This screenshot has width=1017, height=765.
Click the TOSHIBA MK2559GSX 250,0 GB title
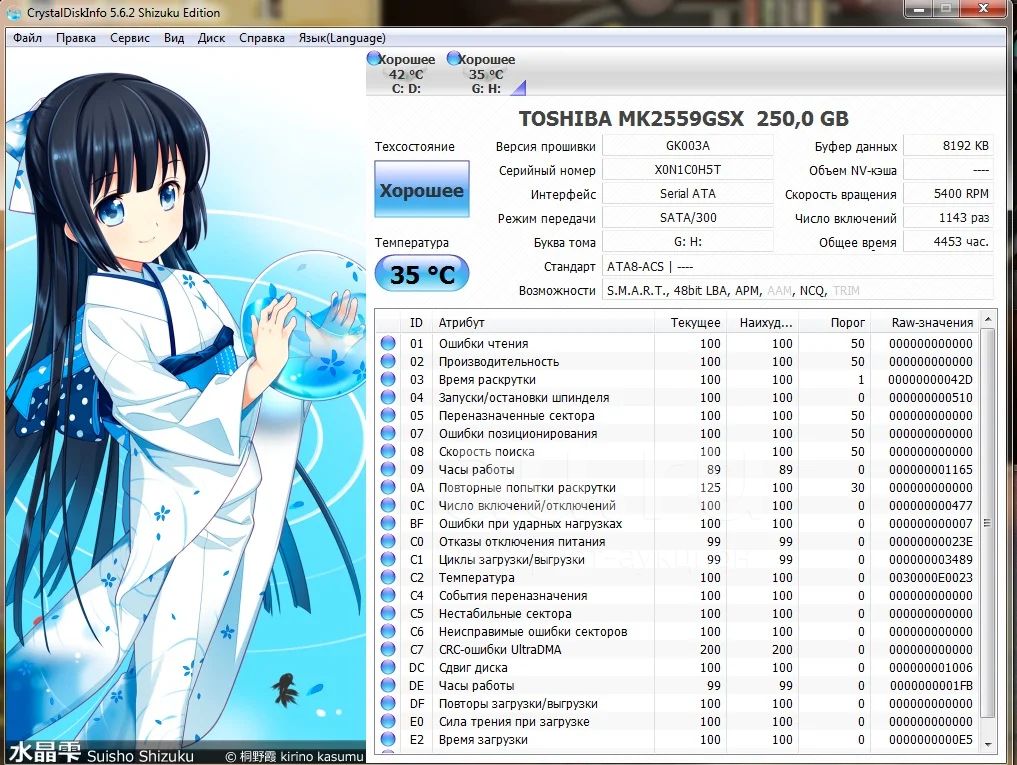pos(684,118)
